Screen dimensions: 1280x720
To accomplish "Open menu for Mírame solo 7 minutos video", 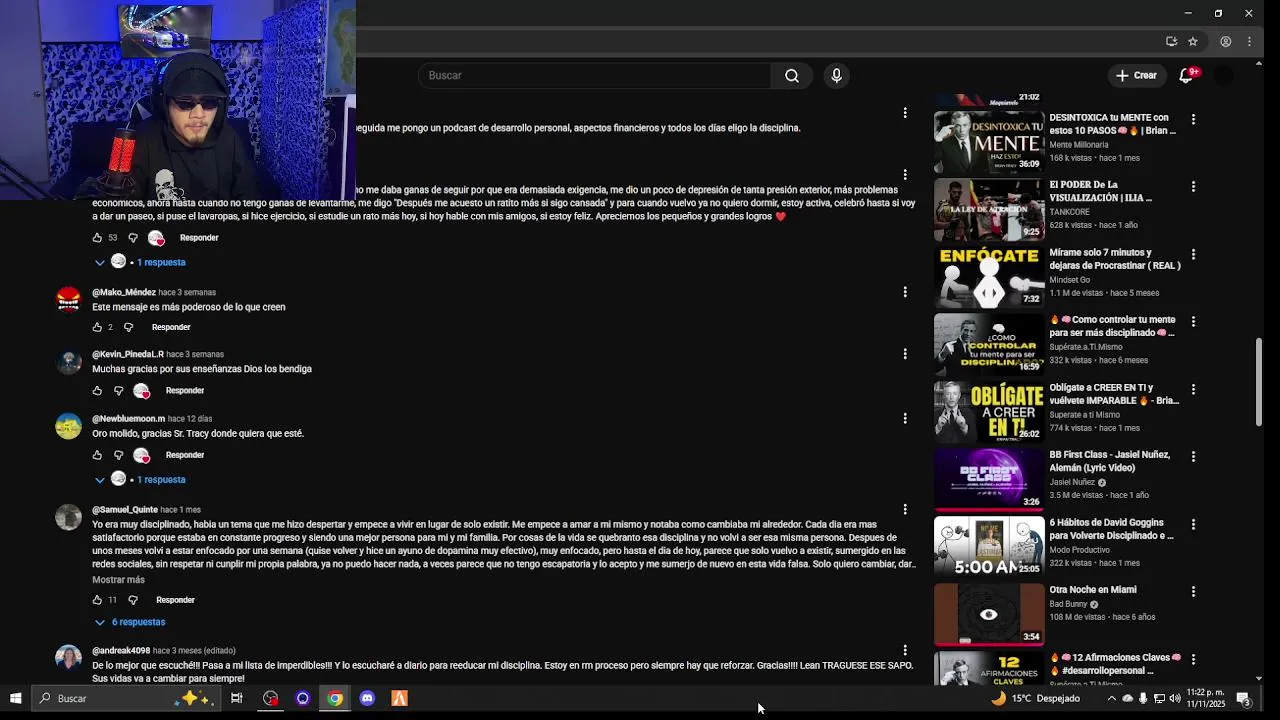I will pyautogui.click(x=1193, y=254).
